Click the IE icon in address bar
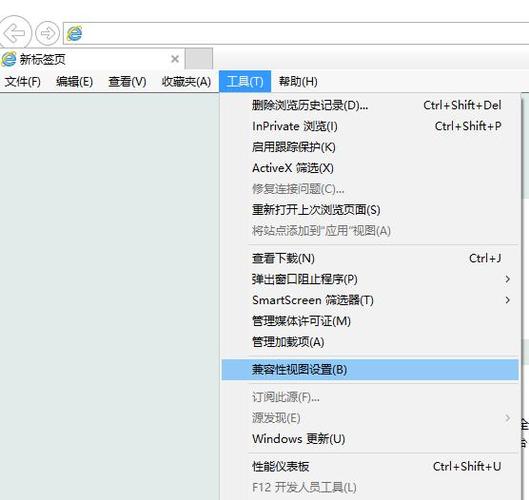Screen dimensions: 529x500 (74, 33)
